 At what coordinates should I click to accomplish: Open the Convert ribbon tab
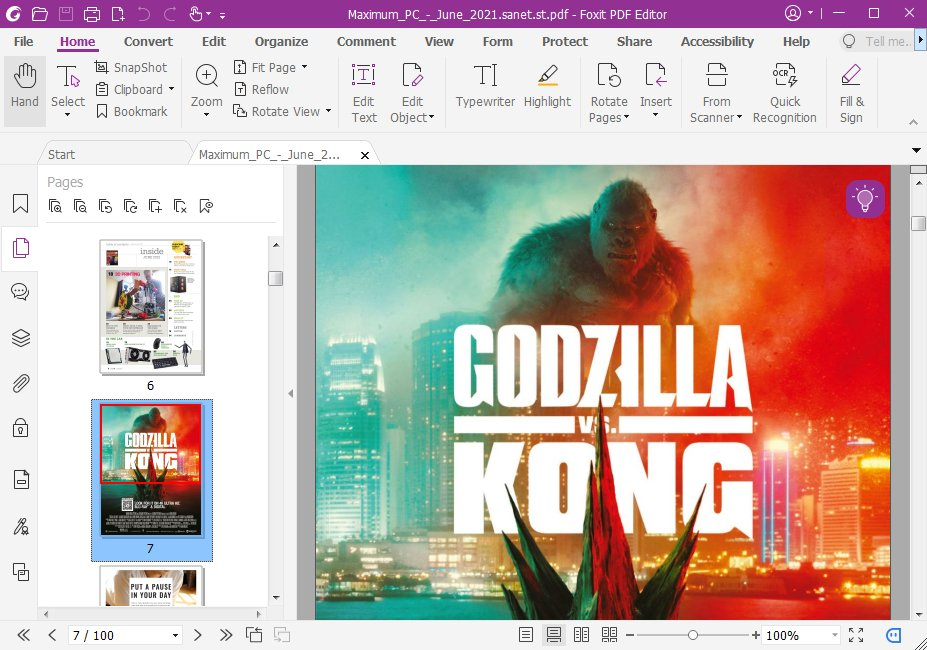(x=148, y=42)
